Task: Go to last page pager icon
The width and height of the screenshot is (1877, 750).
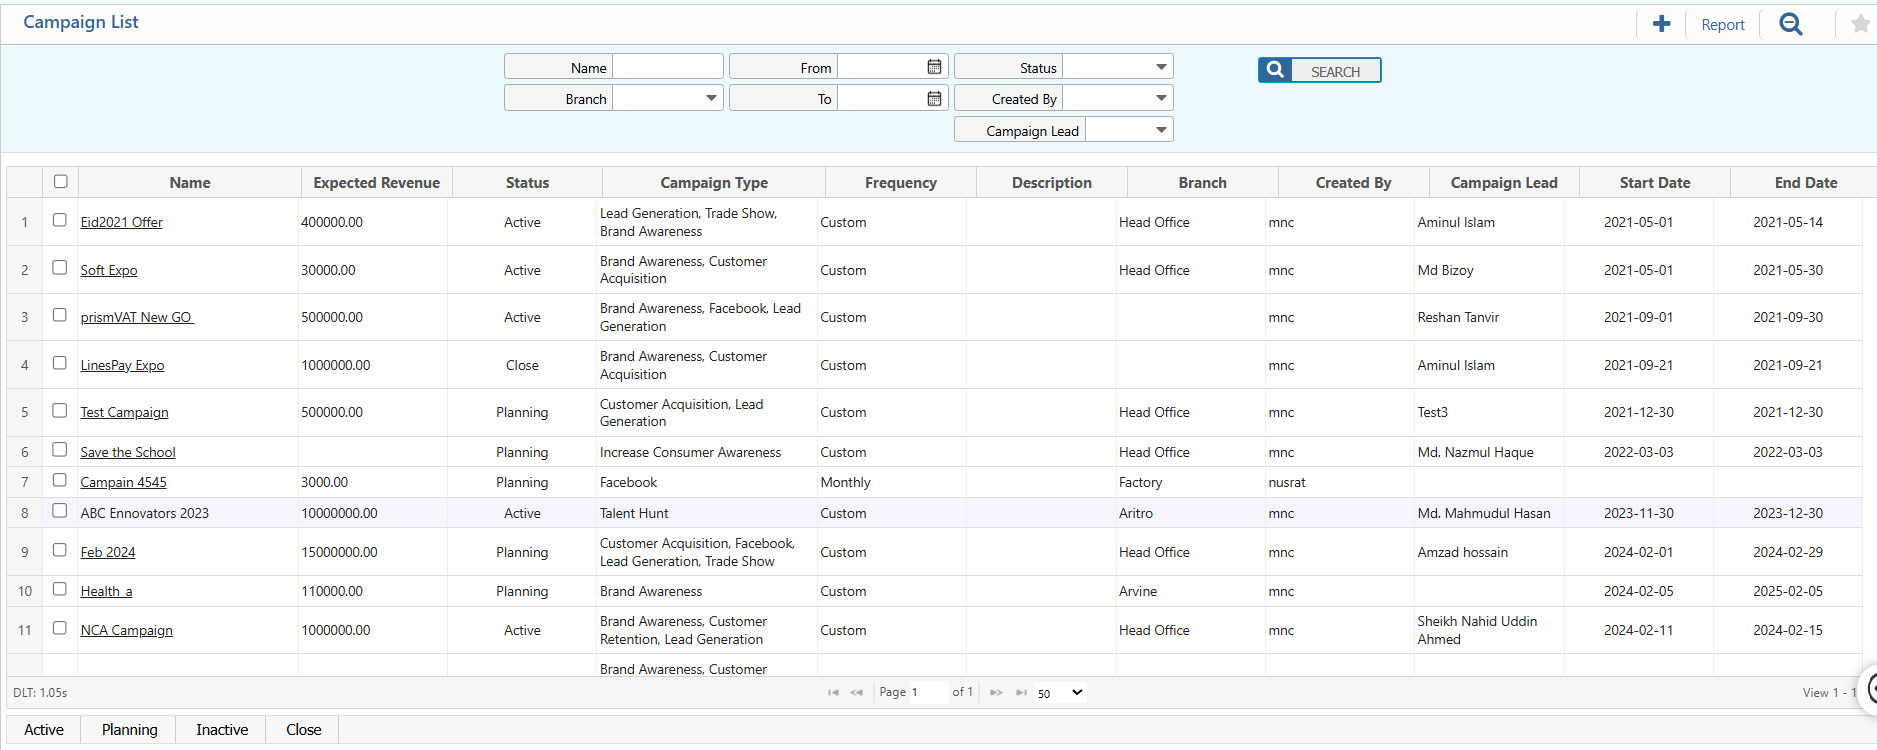Action: tap(1021, 692)
